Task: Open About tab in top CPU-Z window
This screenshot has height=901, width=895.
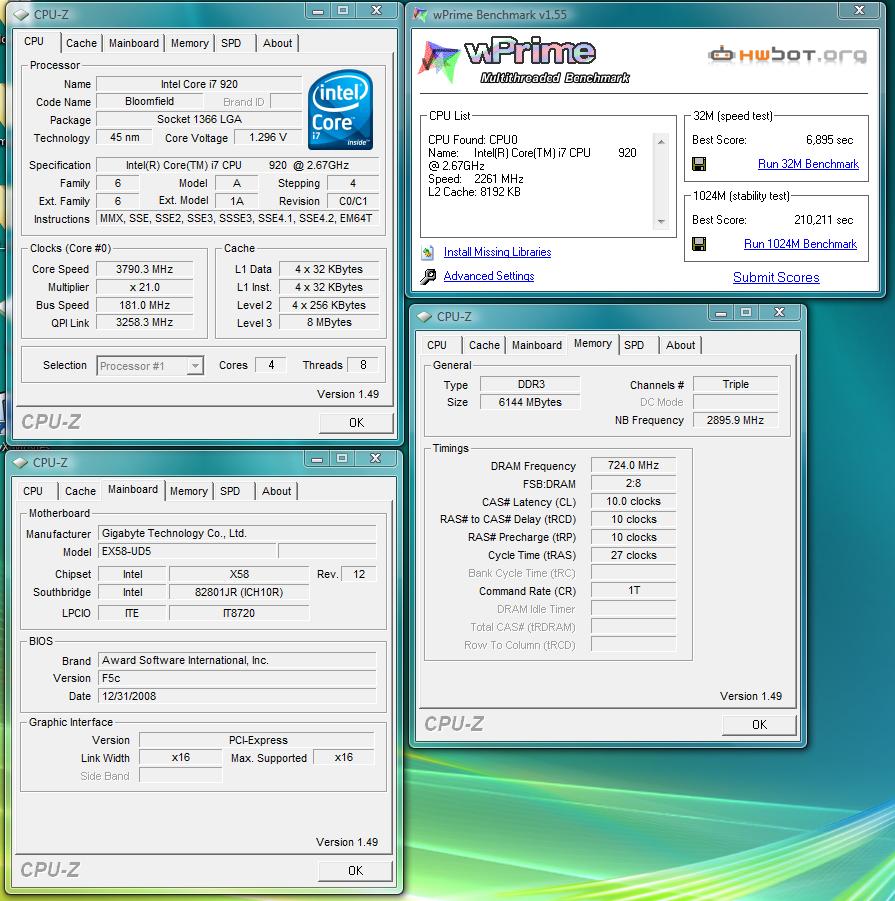Action: click(x=277, y=43)
